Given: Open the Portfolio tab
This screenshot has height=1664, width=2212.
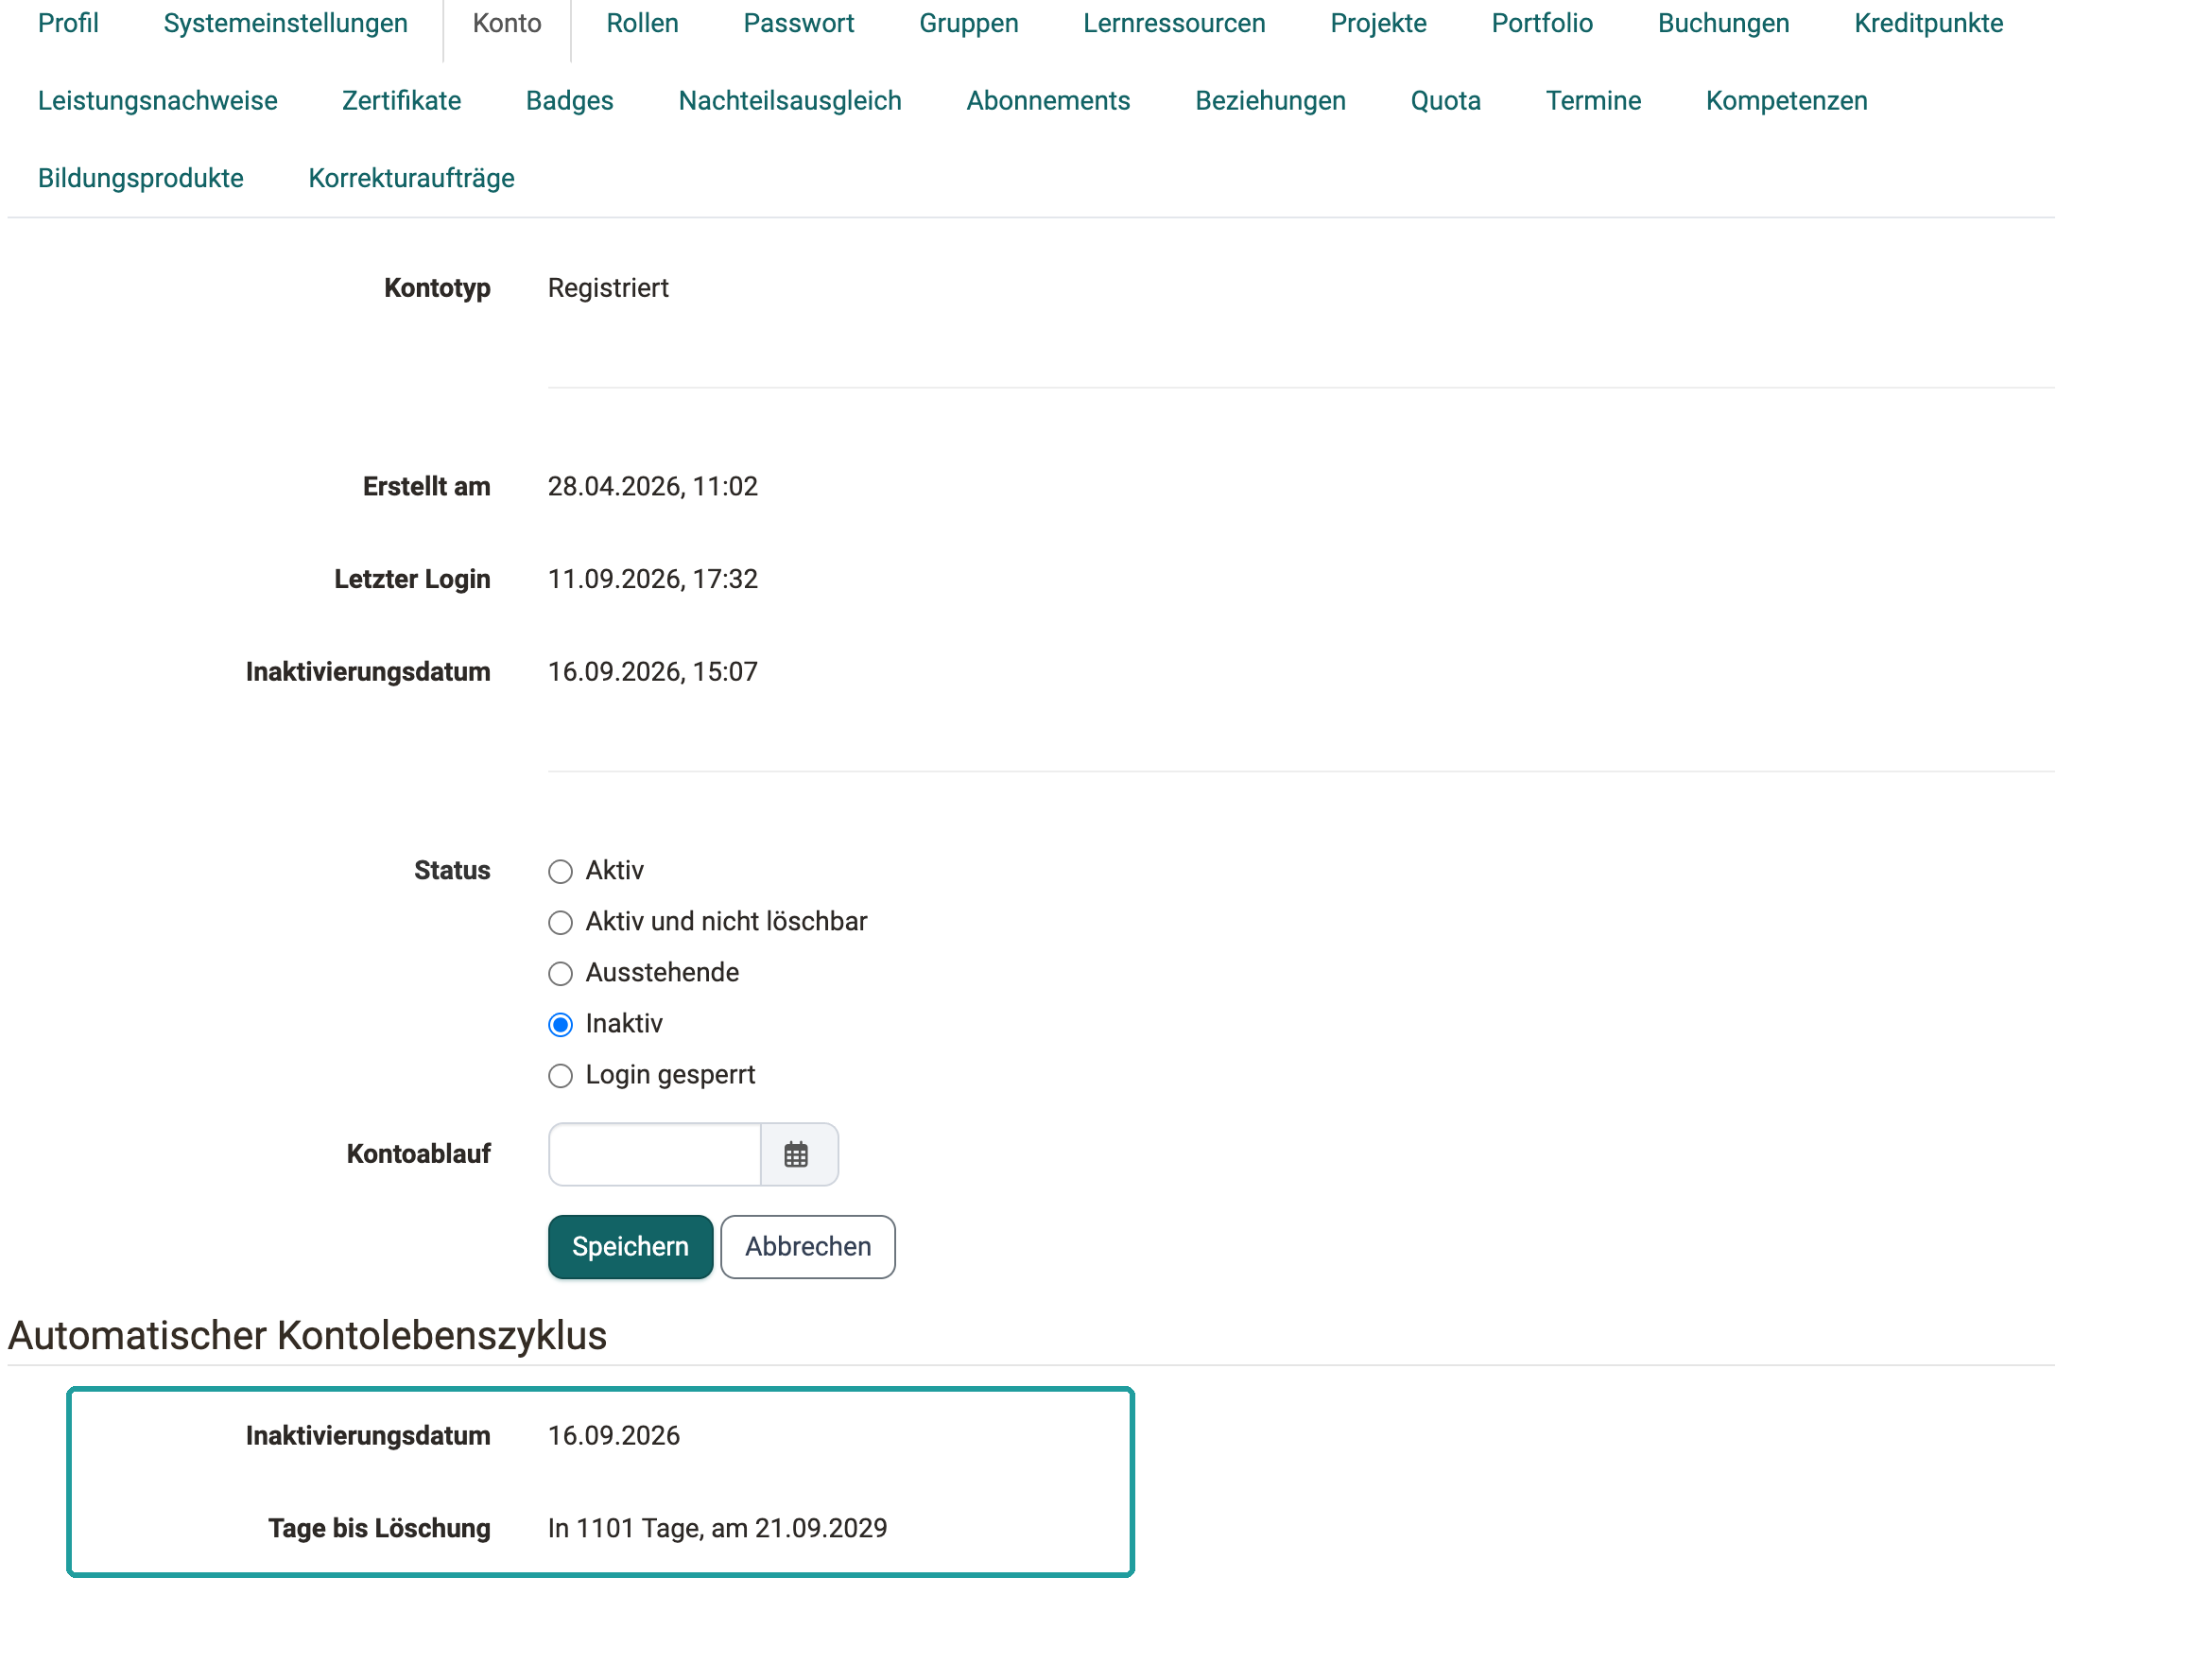Looking at the screenshot, I should coord(1543,23).
